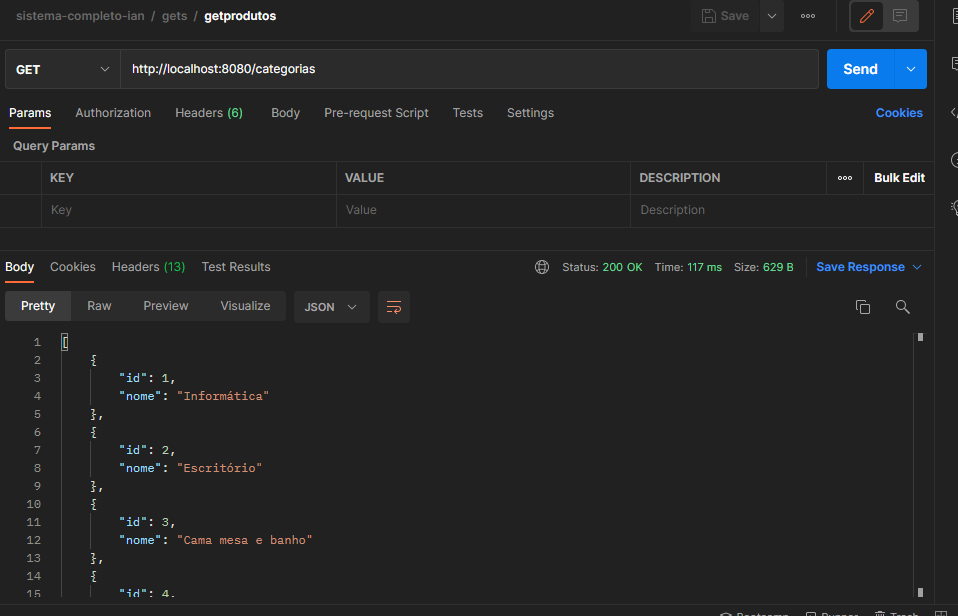This screenshot has height=616, width=958.
Task: Toggle line wrapping in the response viewer
Action: (x=393, y=307)
